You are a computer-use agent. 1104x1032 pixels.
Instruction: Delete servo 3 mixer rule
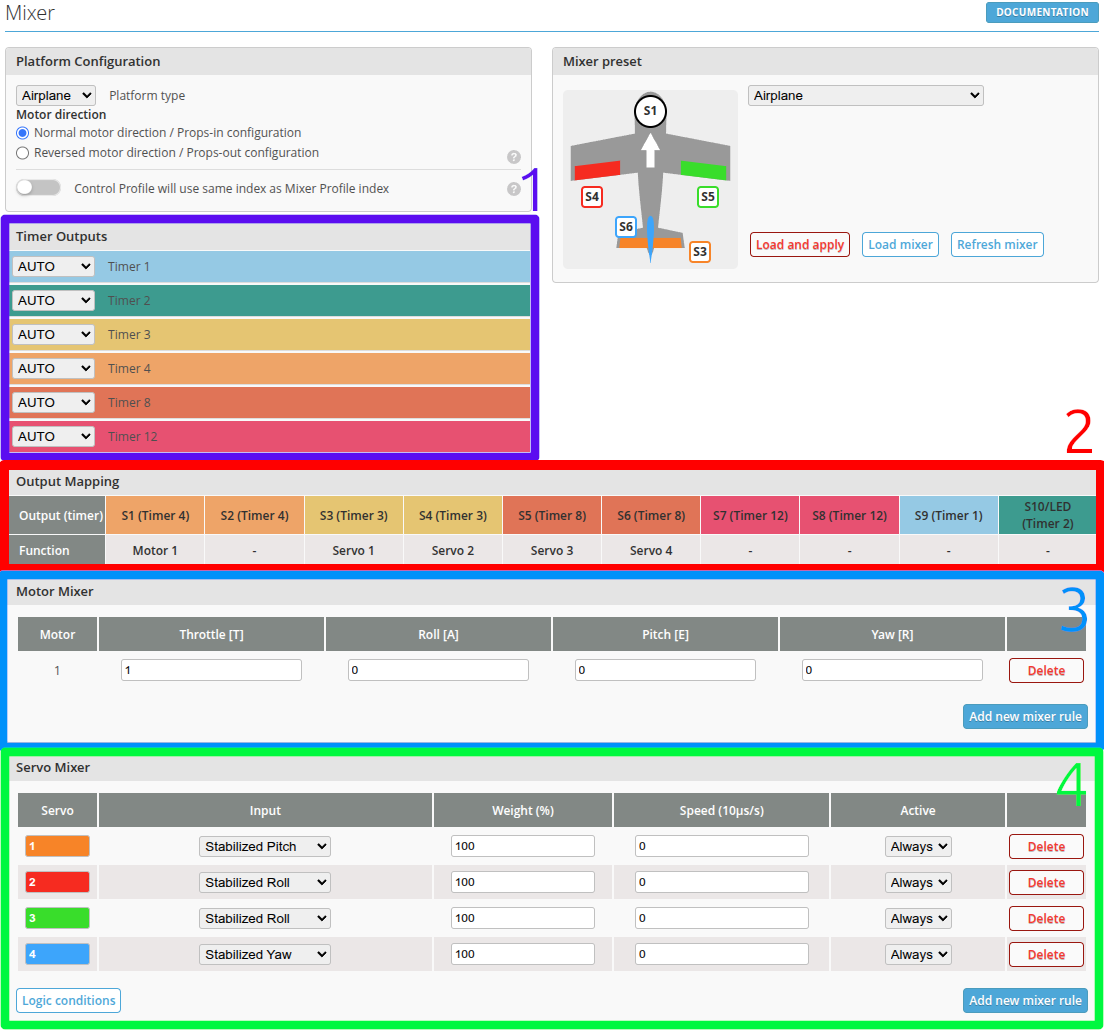1046,919
